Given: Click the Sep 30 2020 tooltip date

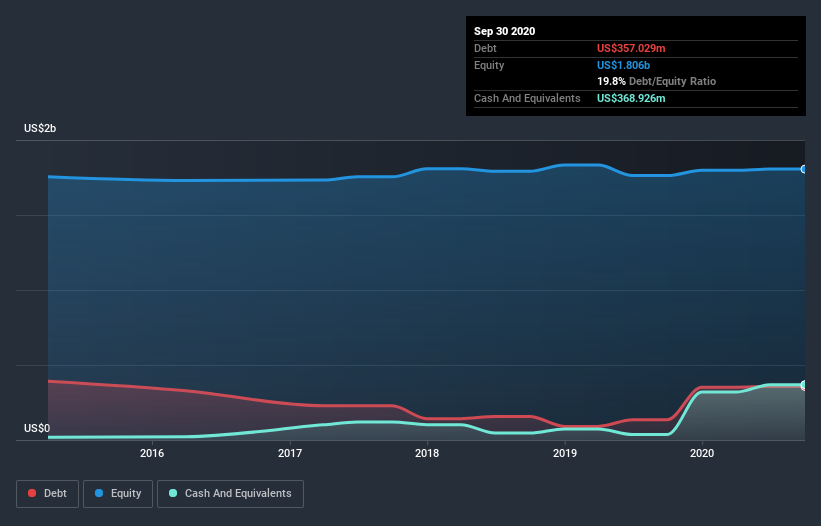Looking at the screenshot, I should pos(505,31).
